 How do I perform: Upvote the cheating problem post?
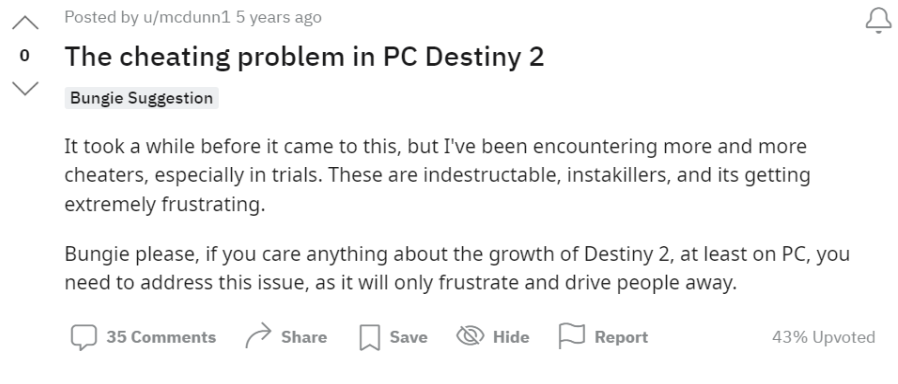(x=25, y=23)
